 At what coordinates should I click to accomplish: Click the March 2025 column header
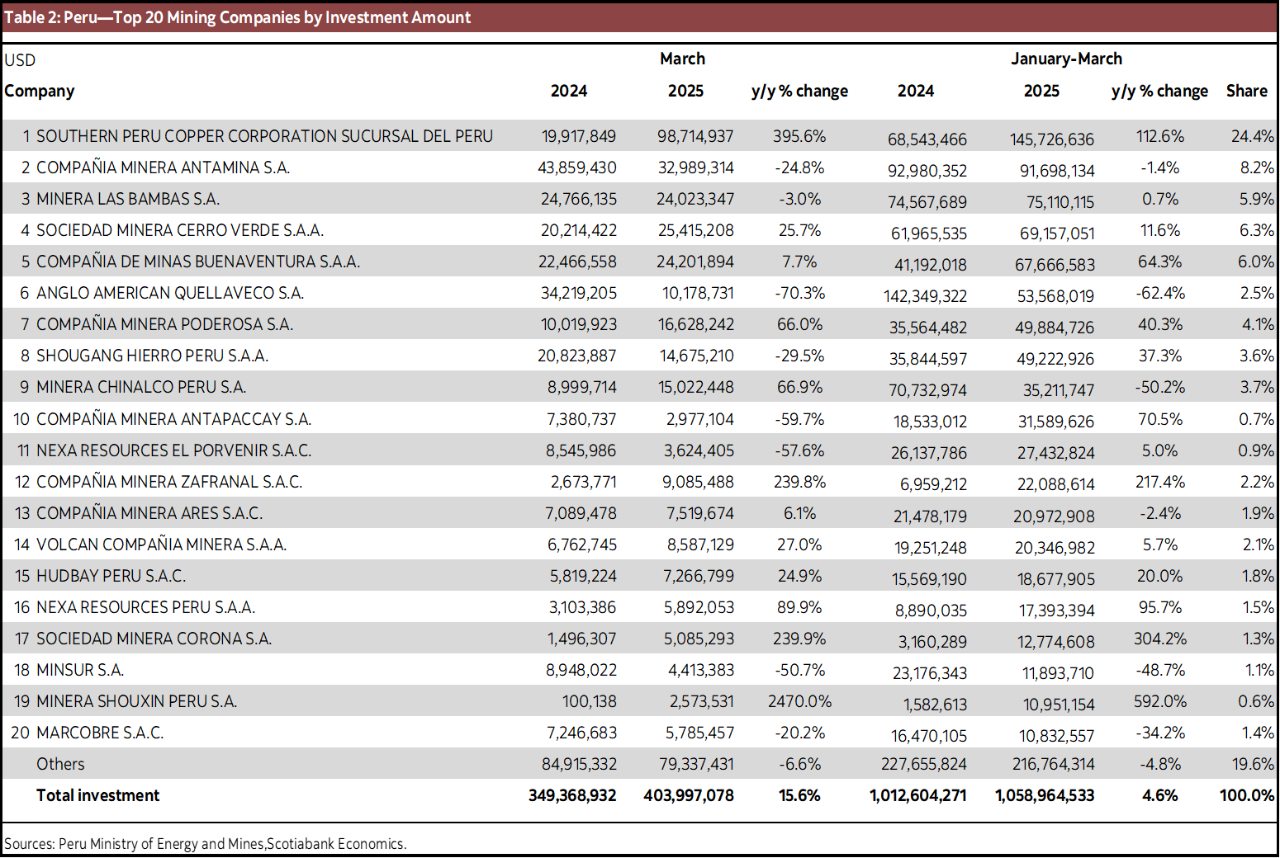coord(686,90)
